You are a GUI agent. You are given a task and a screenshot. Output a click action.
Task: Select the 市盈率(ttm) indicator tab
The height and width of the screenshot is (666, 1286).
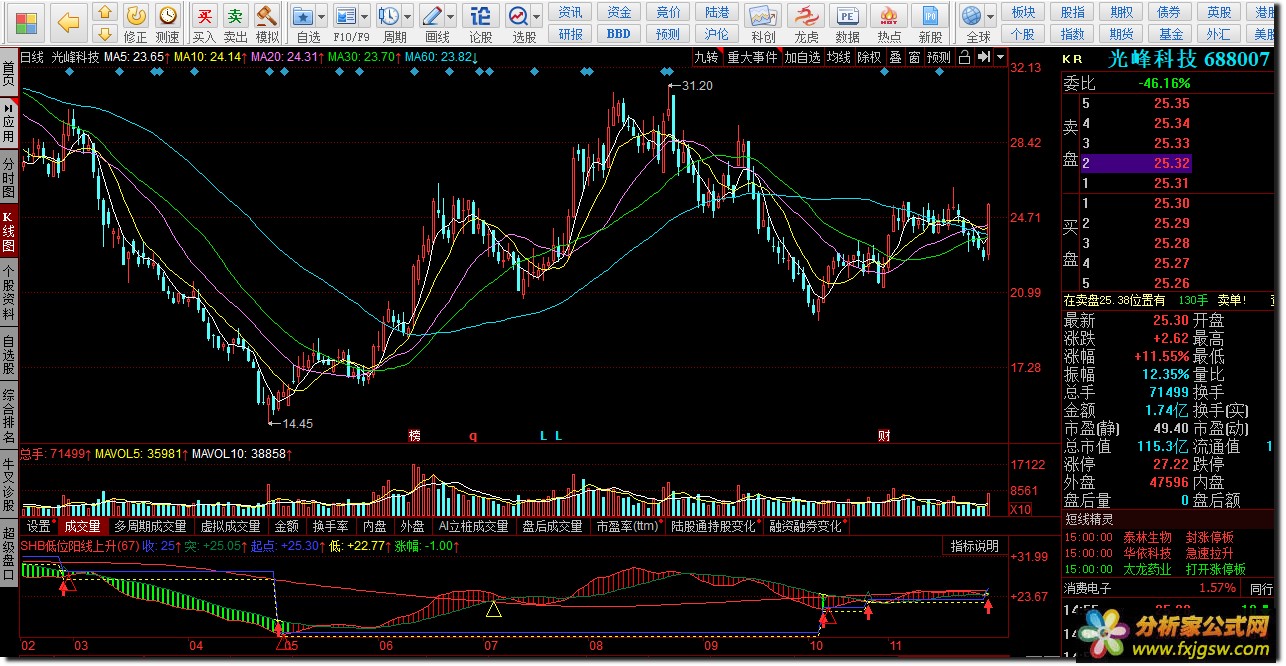(x=629, y=526)
